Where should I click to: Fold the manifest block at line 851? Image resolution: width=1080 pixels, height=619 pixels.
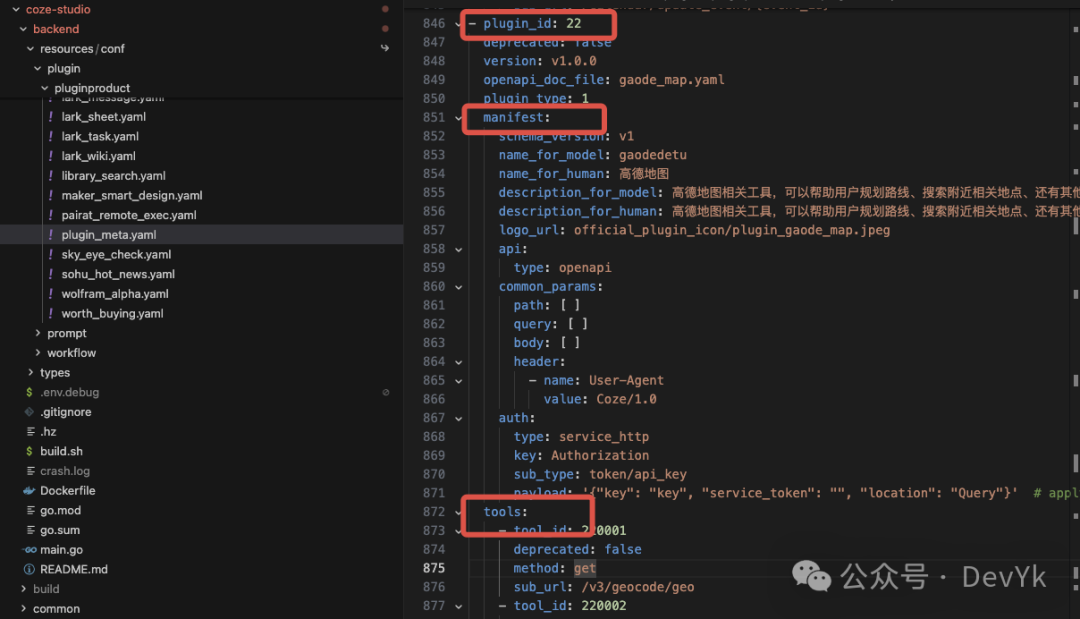(458, 118)
